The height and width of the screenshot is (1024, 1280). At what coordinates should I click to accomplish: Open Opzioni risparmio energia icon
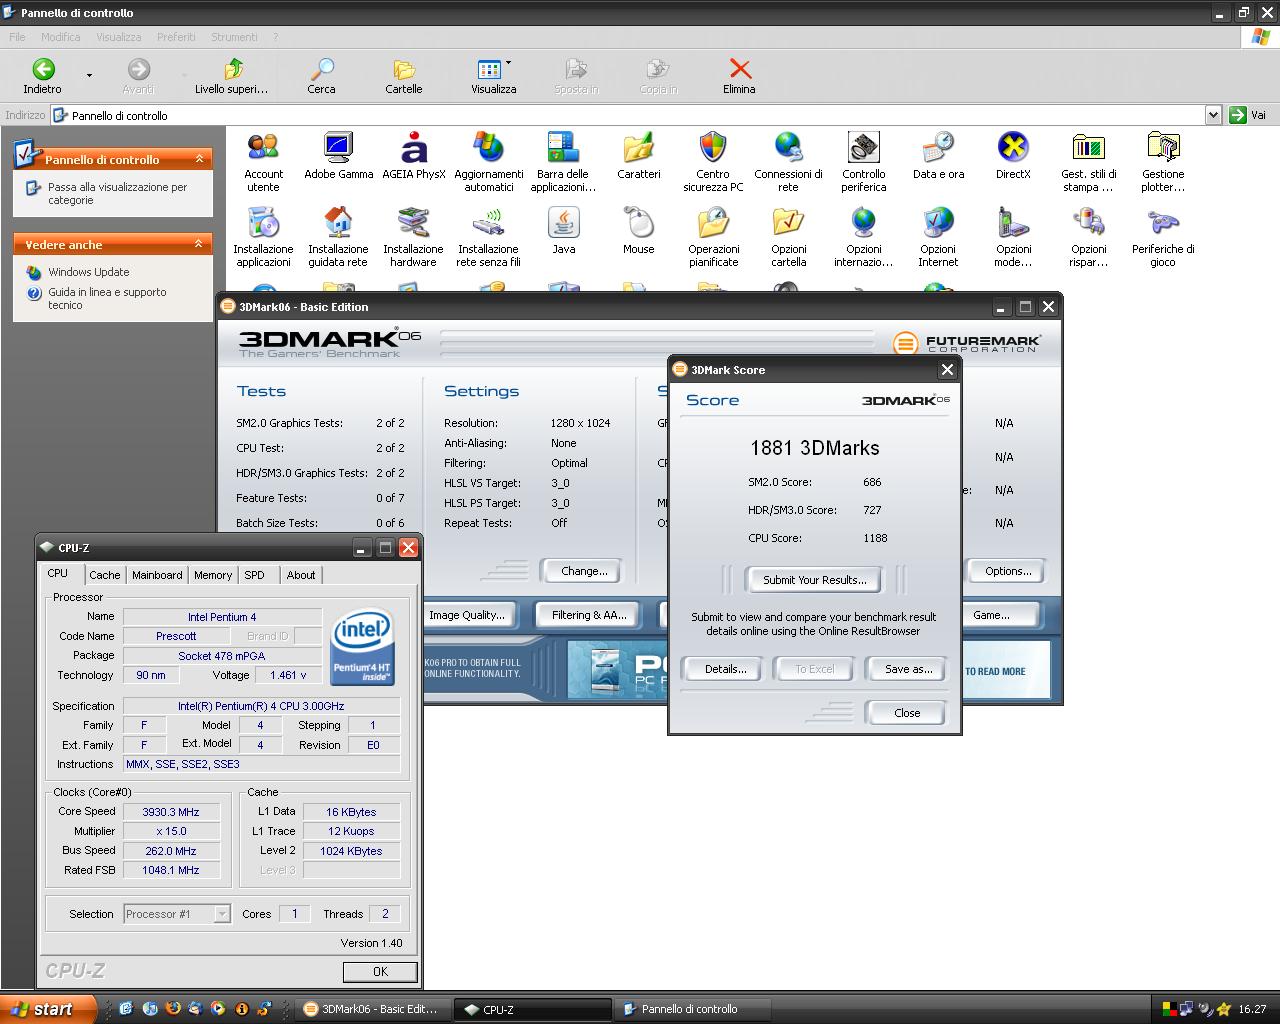[1088, 236]
